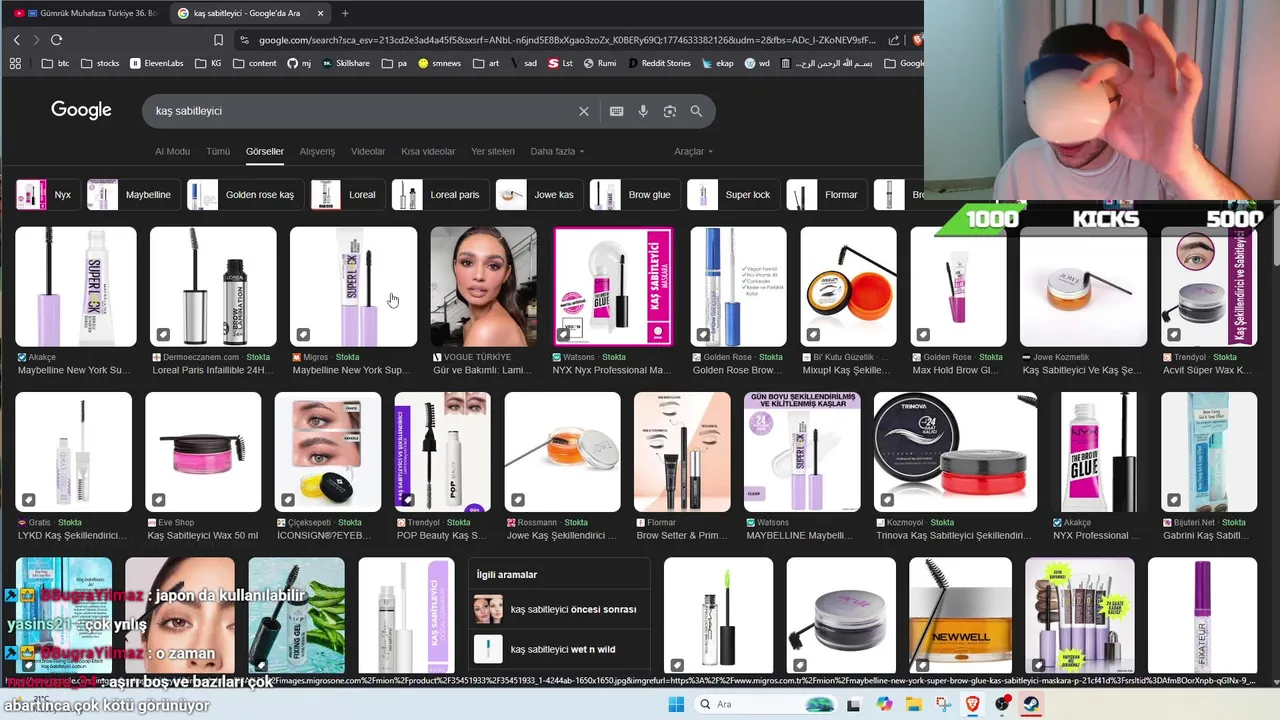
Task: Open Loreal Paris Infaillible 24H image
Action: point(213,287)
